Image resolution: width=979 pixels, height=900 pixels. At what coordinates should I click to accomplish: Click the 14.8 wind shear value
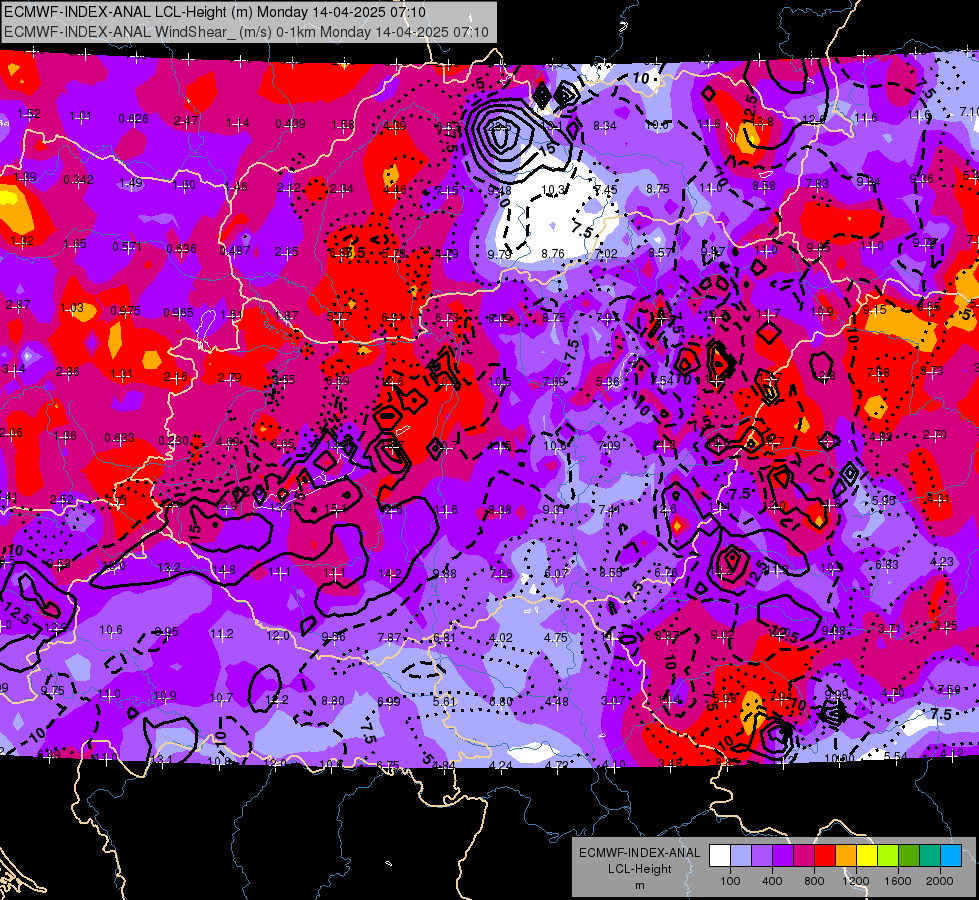(x=224, y=570)
